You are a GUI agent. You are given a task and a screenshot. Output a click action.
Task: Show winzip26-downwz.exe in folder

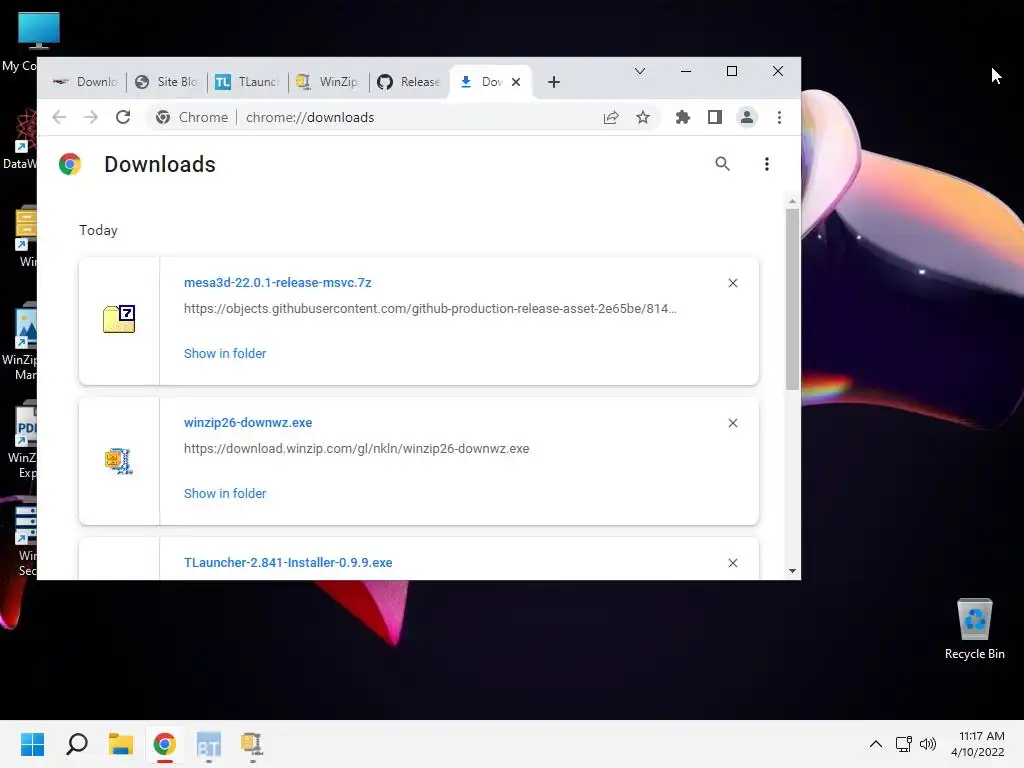pos(225,494)
